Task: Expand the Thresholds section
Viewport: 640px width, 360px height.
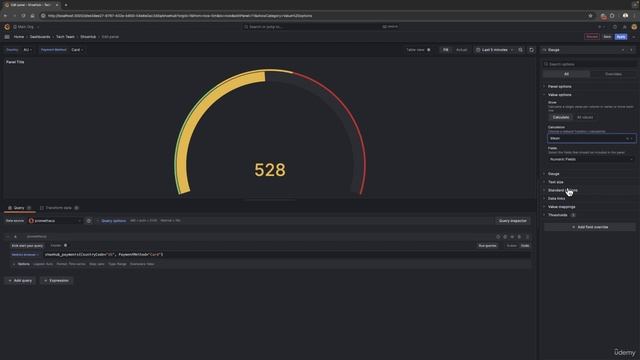Action: pyautogui.click(x=558, y=215)
